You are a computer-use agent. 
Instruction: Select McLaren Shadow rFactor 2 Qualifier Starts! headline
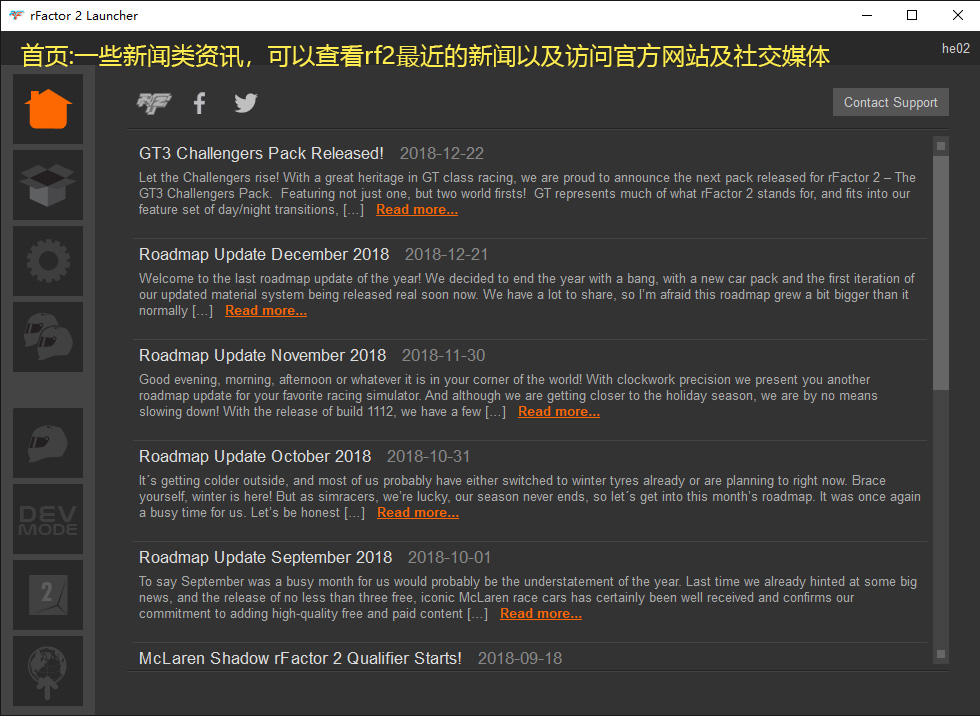point(300,659)
